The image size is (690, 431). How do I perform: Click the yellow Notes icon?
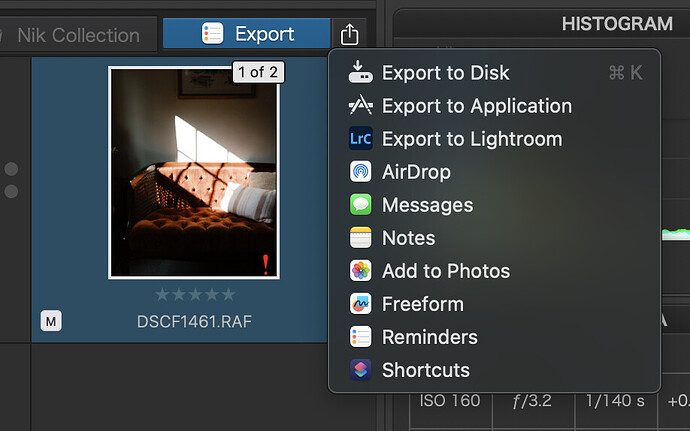(x=360, y=238)
